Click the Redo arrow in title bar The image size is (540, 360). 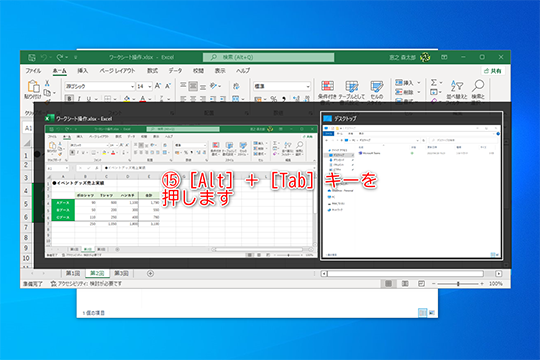[60, 57]
